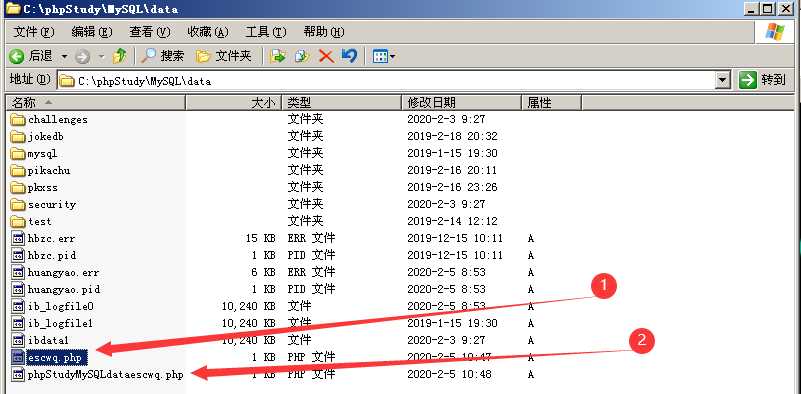The image size is (801, 394).
Task: Sort by 类型 column header
Action: click(x=341, y=103)
